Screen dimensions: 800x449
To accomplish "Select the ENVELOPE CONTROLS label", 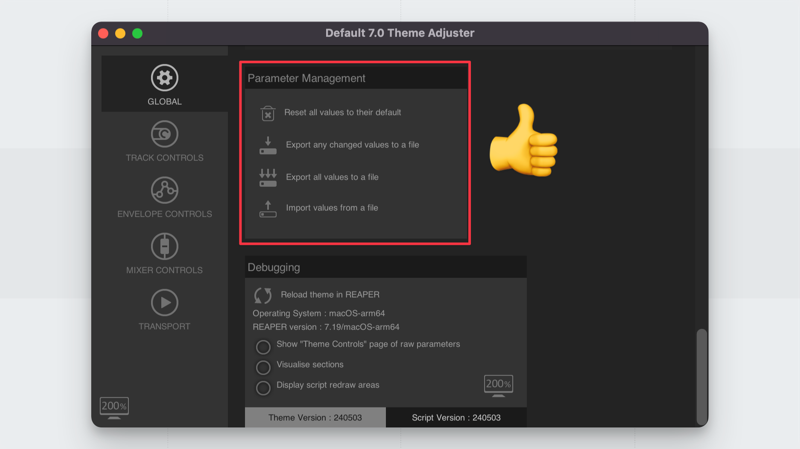I will [164, 214].
